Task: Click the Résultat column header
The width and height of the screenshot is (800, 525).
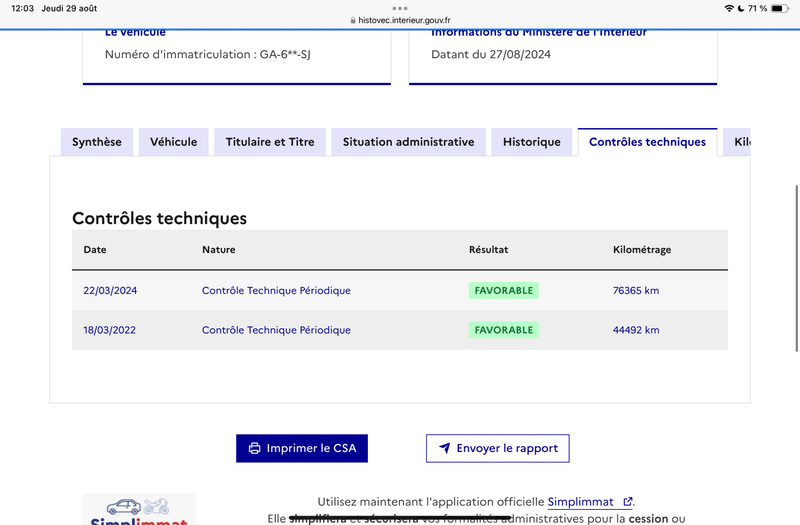Action: (x=489, y=249)
